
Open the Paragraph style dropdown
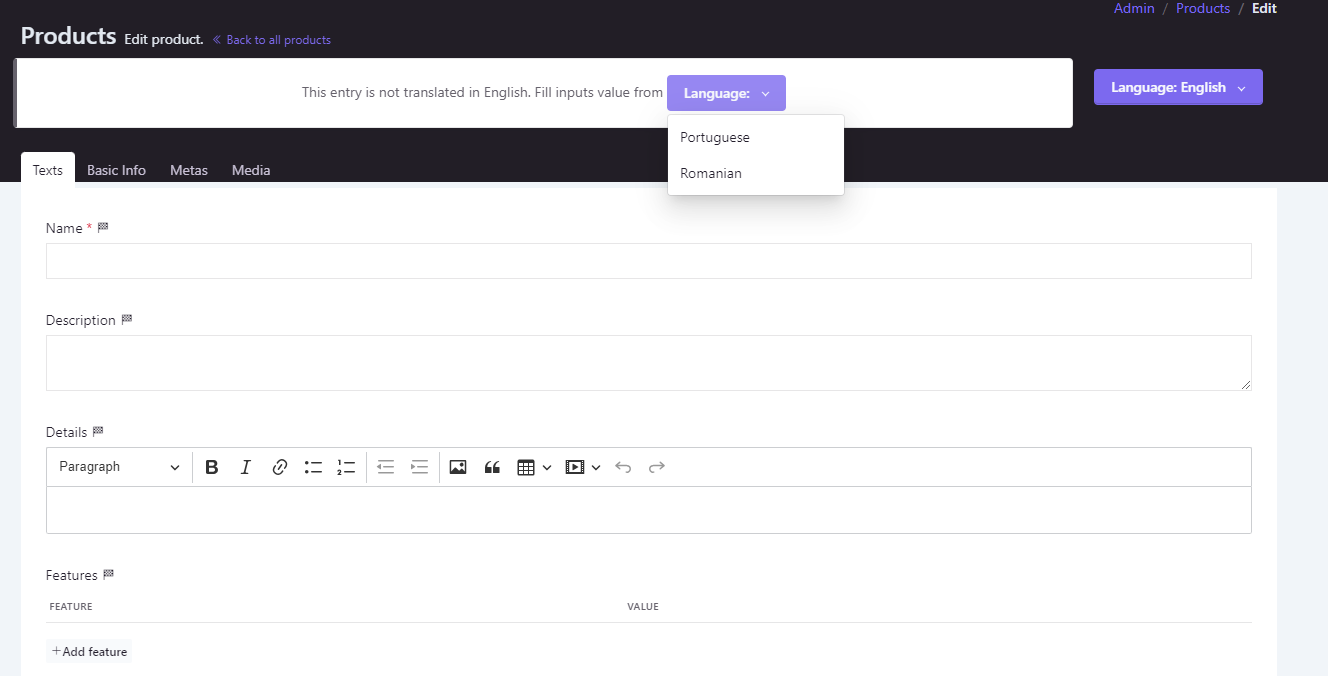(x=118, y=466)
